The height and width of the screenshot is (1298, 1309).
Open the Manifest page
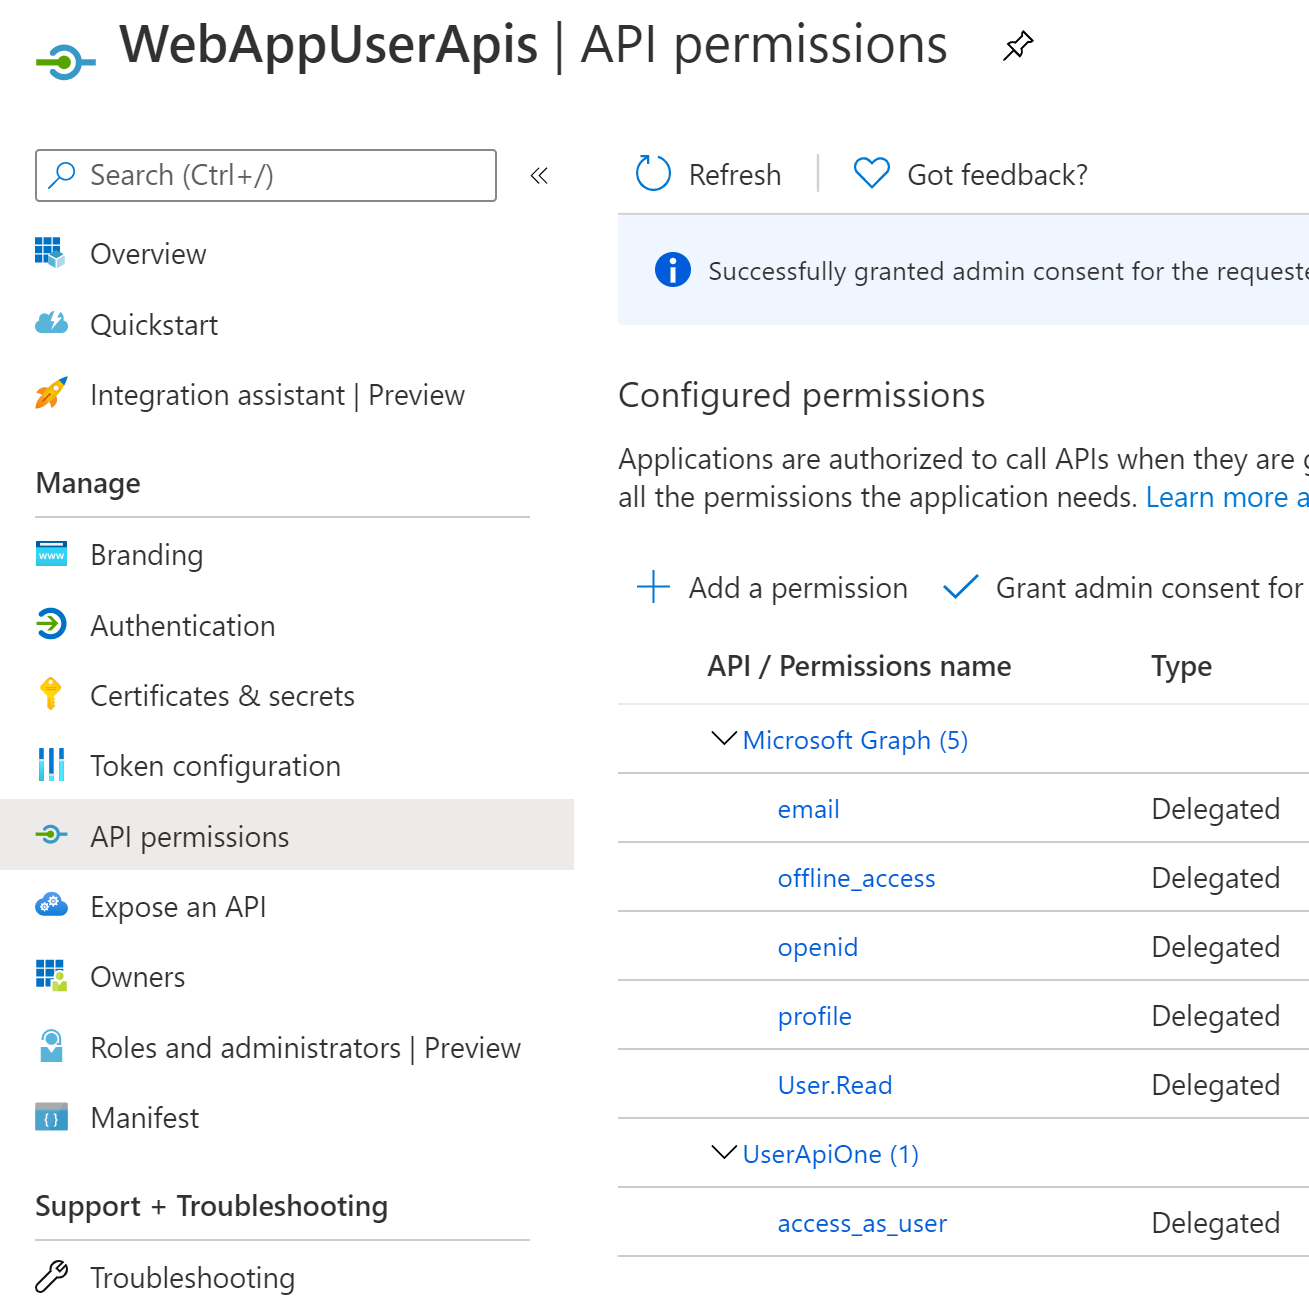[x=144, y=1118]
